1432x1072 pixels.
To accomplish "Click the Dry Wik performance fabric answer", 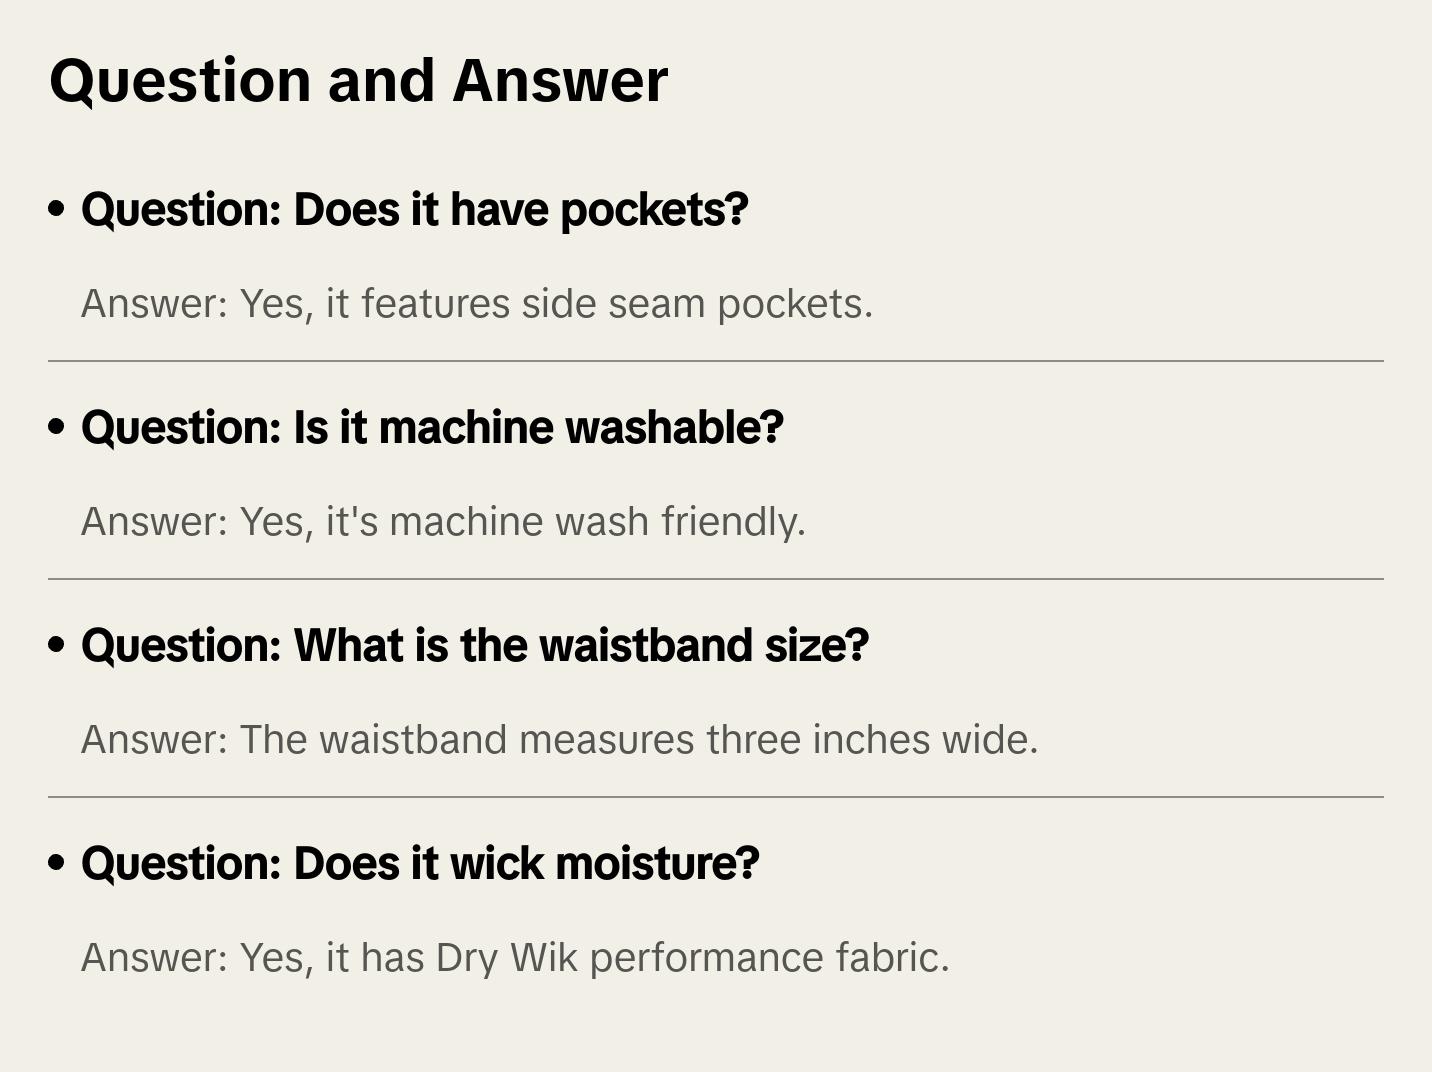I will pyautogui.click(x=515, y=958).
